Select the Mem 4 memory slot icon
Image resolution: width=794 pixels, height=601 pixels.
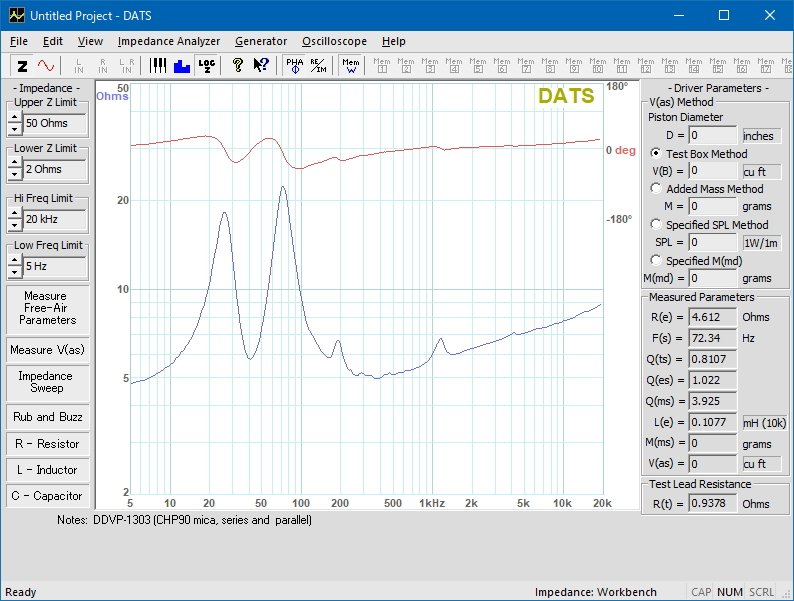click(454, 66)
